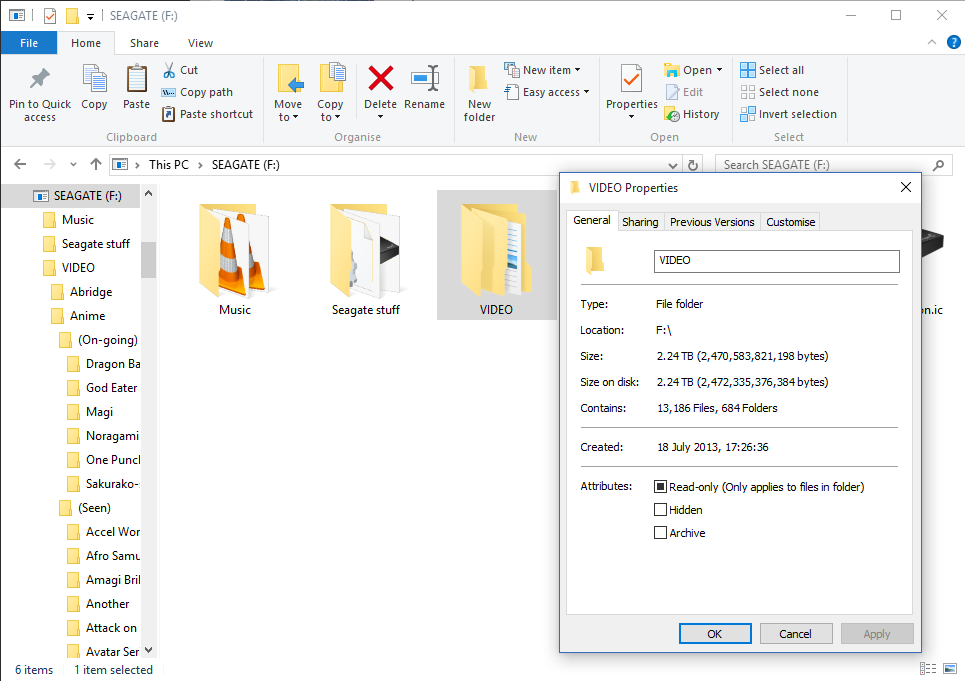Screen dimensions: 965x681
Task: Click the red Delete icon
Action: (380, 78)
